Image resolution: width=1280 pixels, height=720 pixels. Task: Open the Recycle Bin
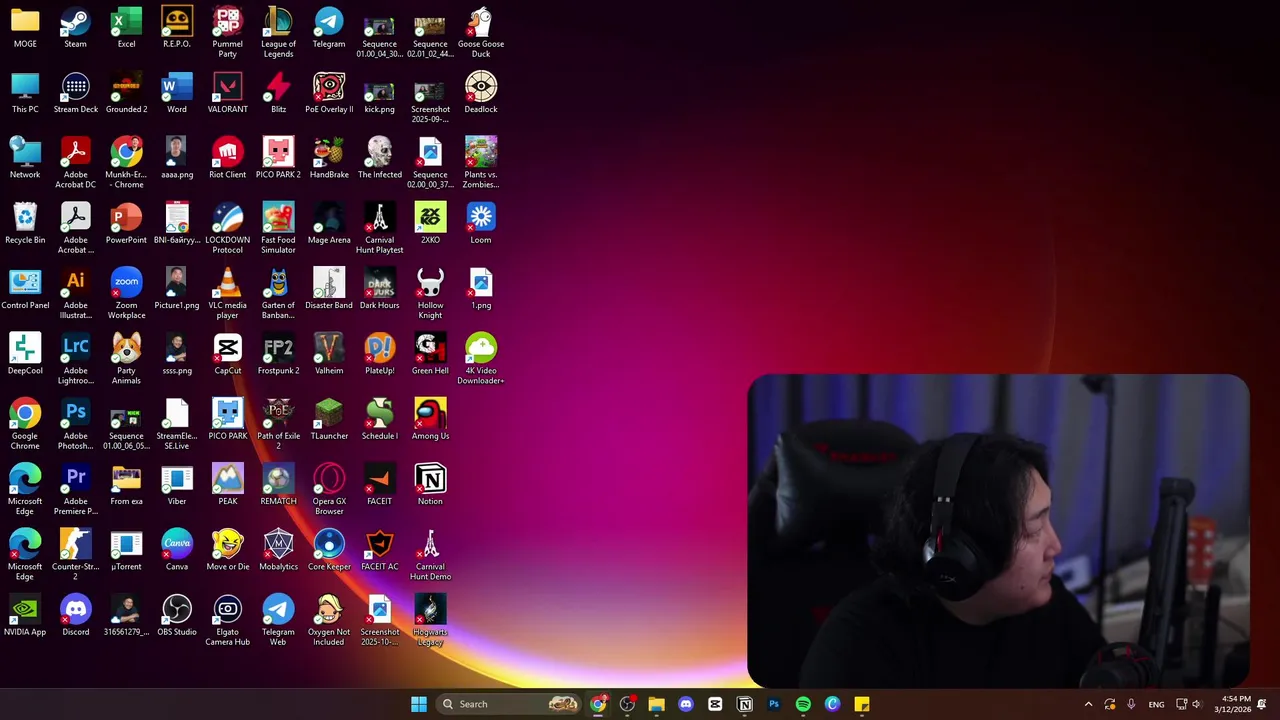pos(25,224)
